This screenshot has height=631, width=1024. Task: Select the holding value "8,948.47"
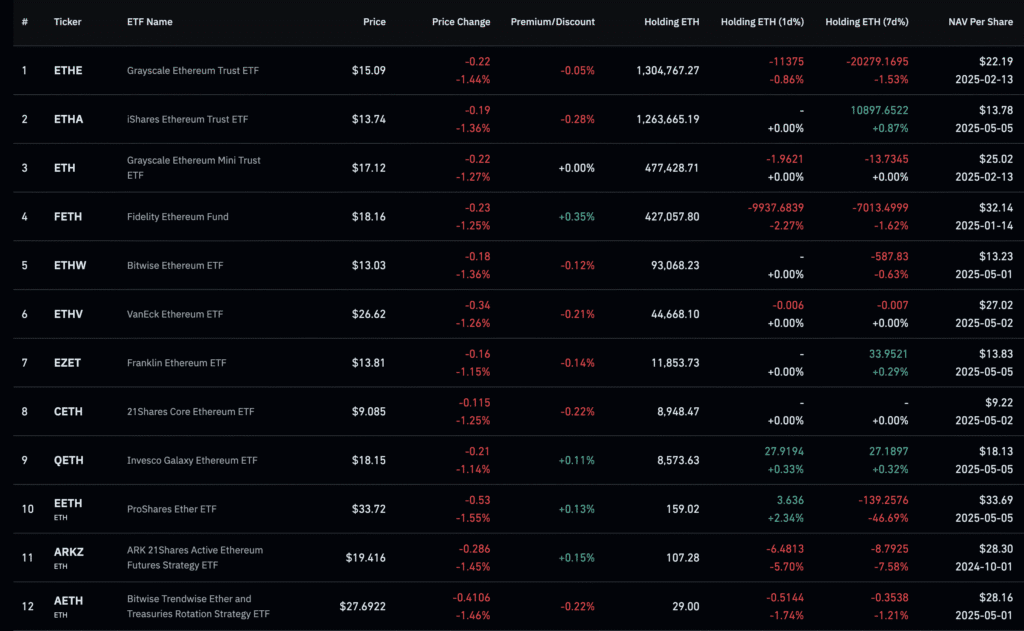pos(678,412)
